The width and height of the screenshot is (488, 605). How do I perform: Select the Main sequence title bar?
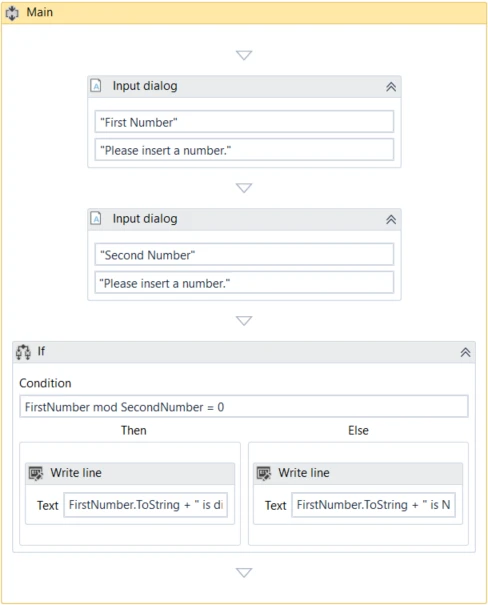[x=244, y=13]
